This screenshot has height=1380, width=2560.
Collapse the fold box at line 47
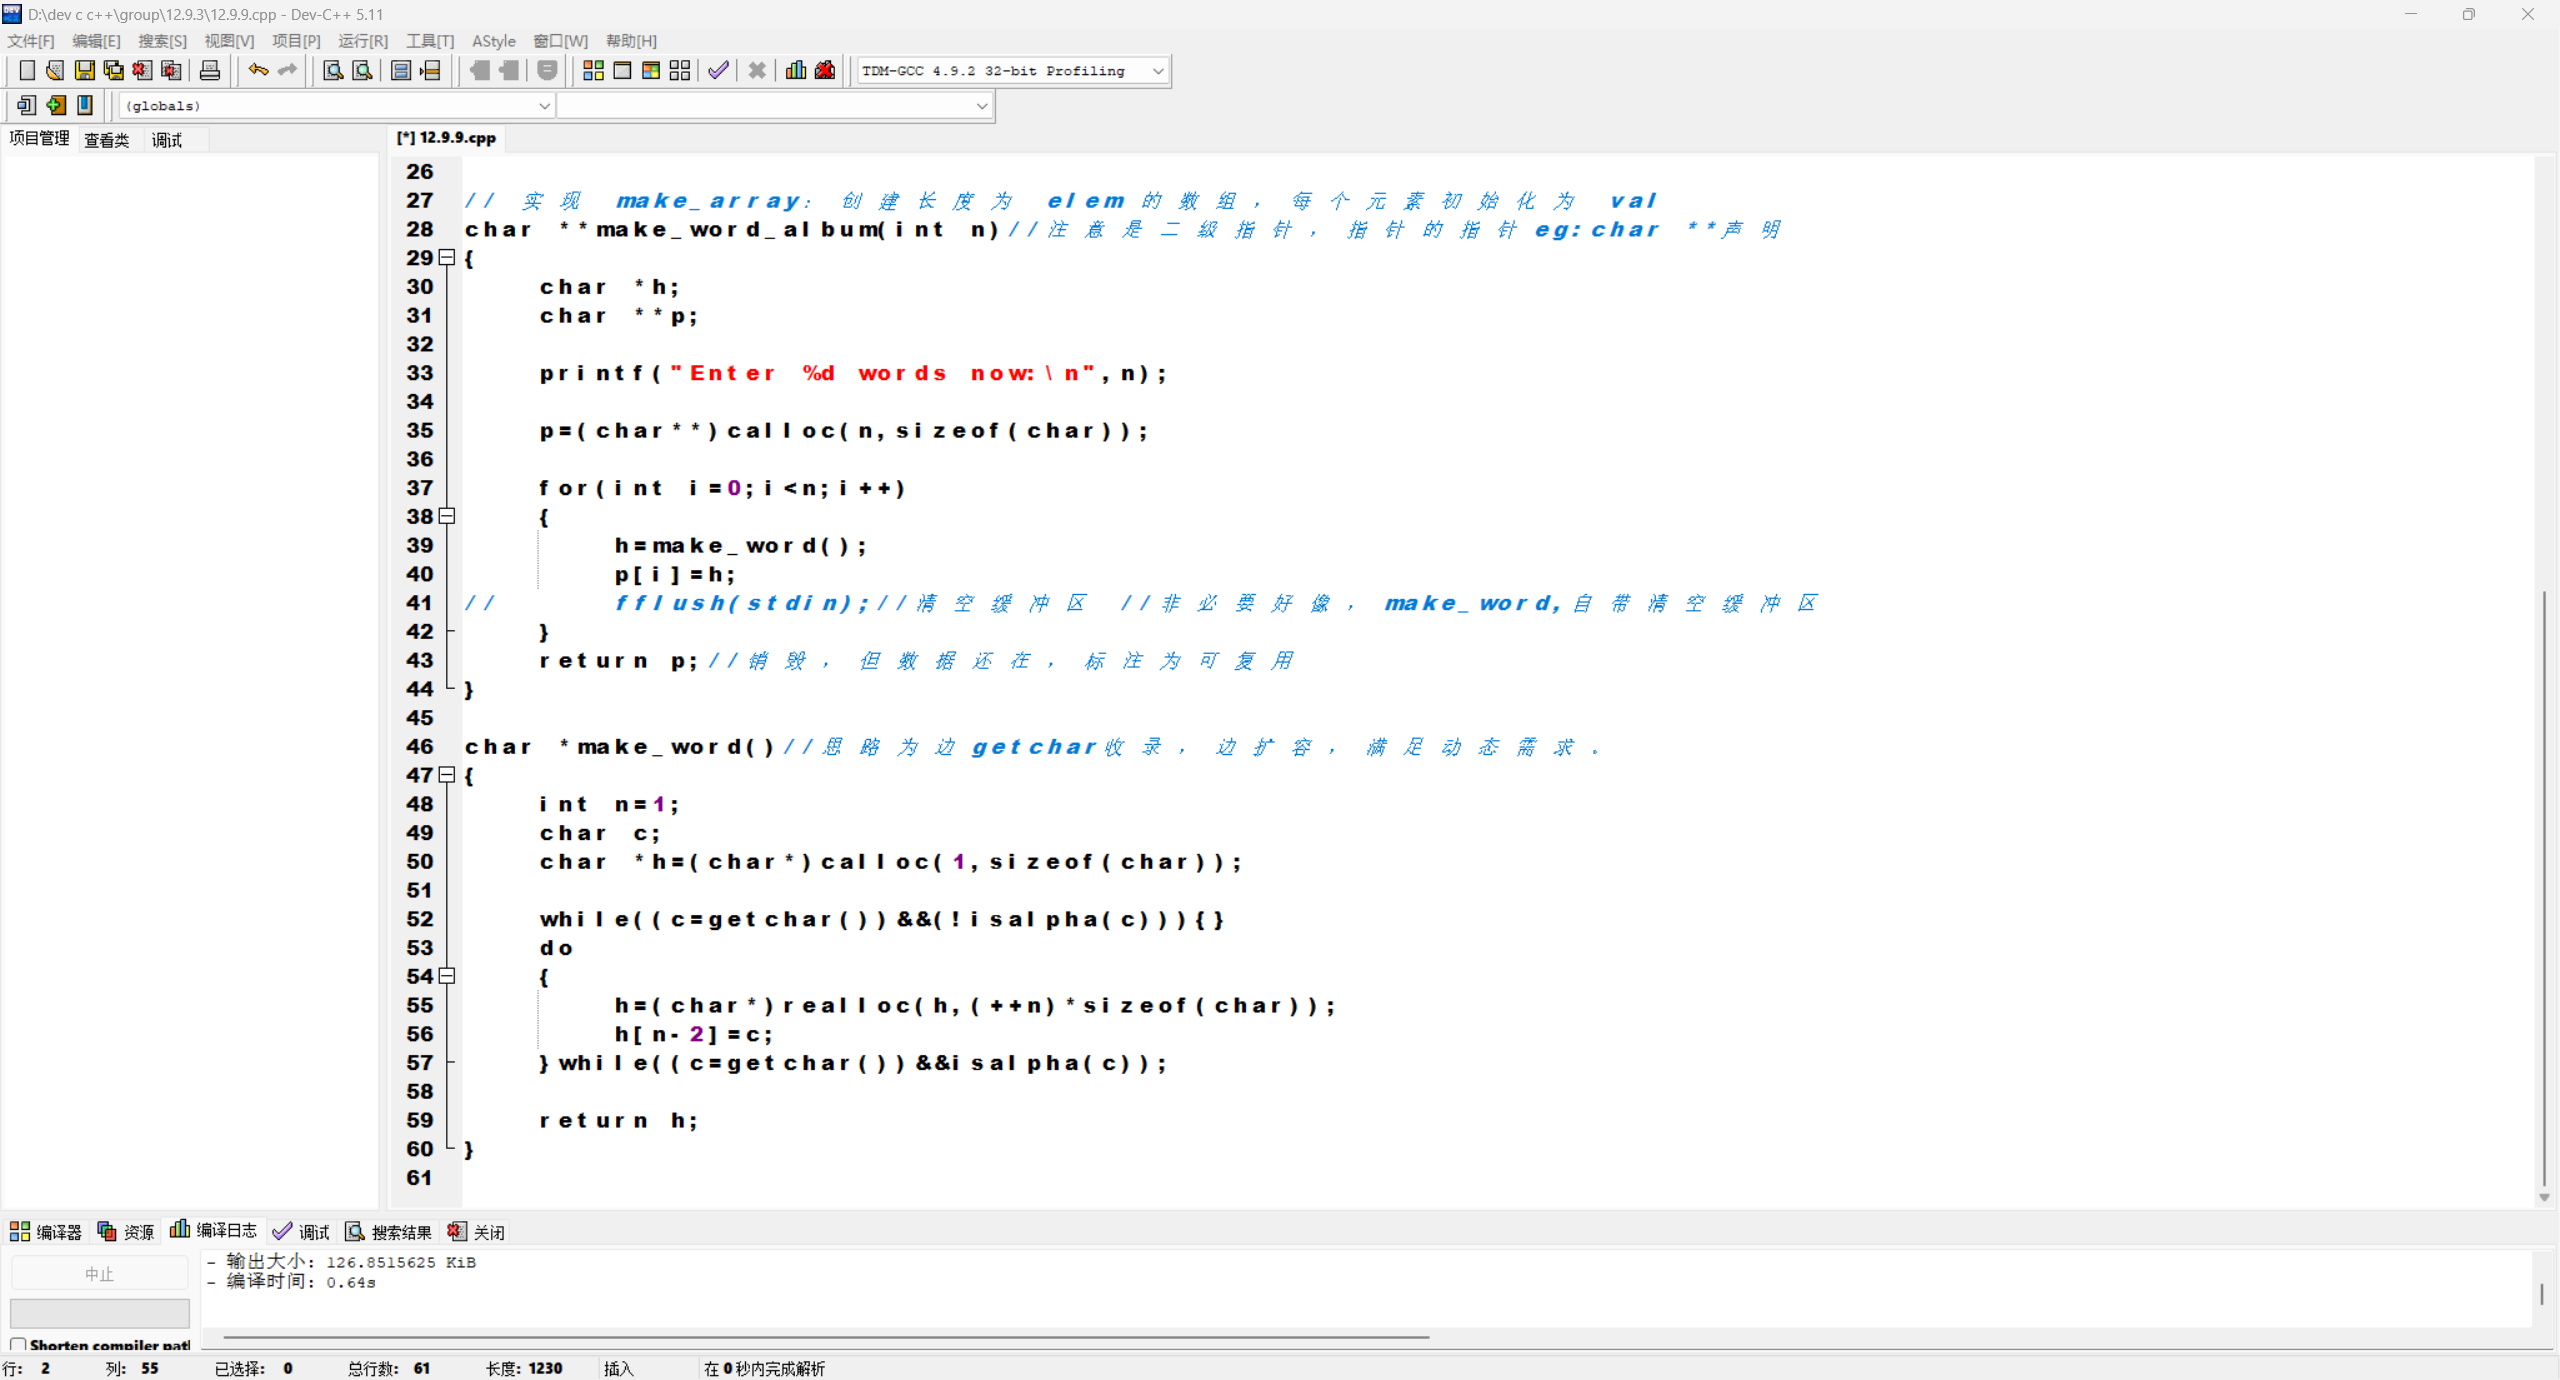[447, 775]
